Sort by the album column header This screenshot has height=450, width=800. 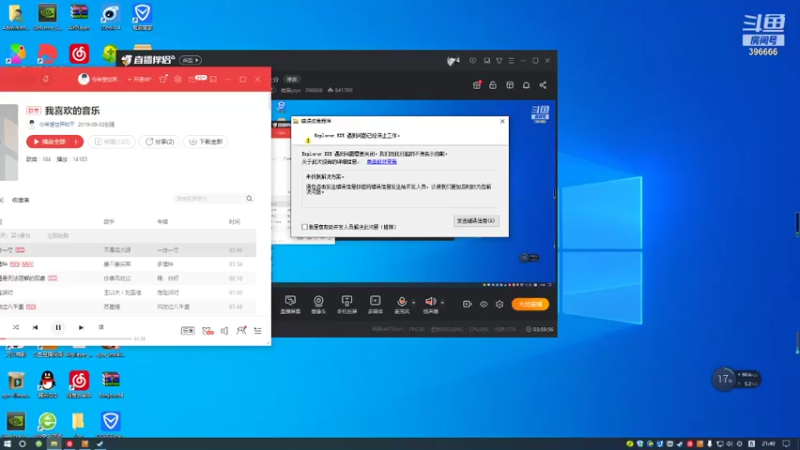162,222
